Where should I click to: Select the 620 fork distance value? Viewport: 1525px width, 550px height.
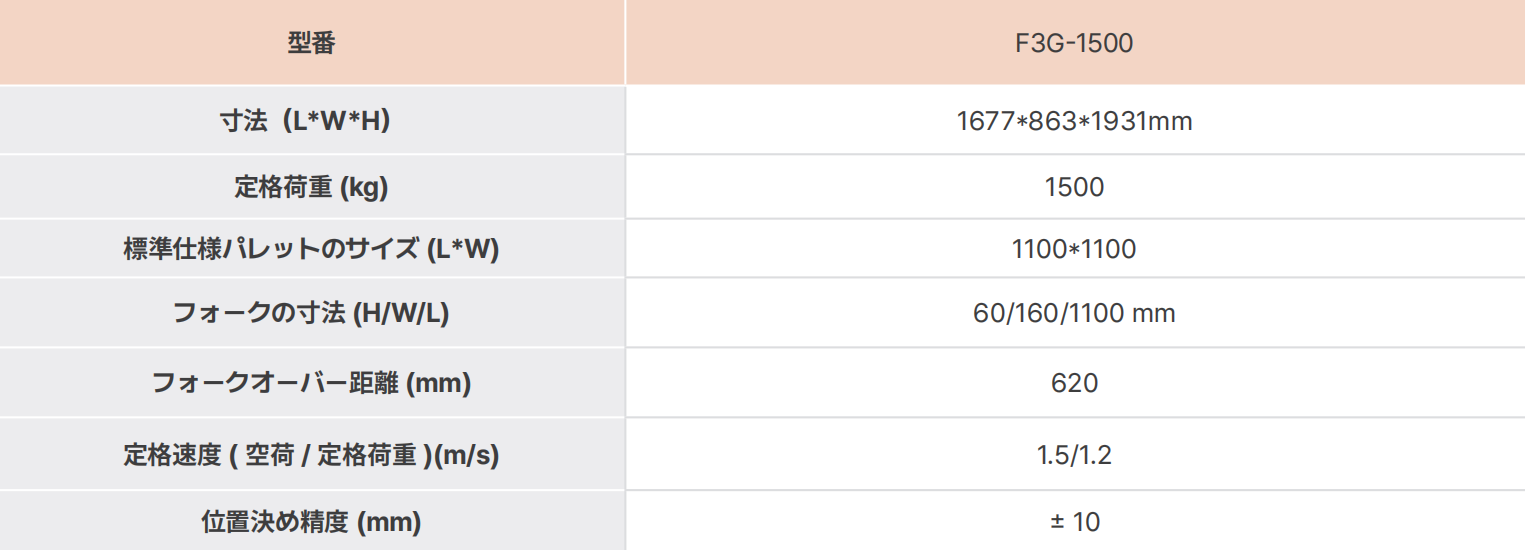tap(1074, 383)
